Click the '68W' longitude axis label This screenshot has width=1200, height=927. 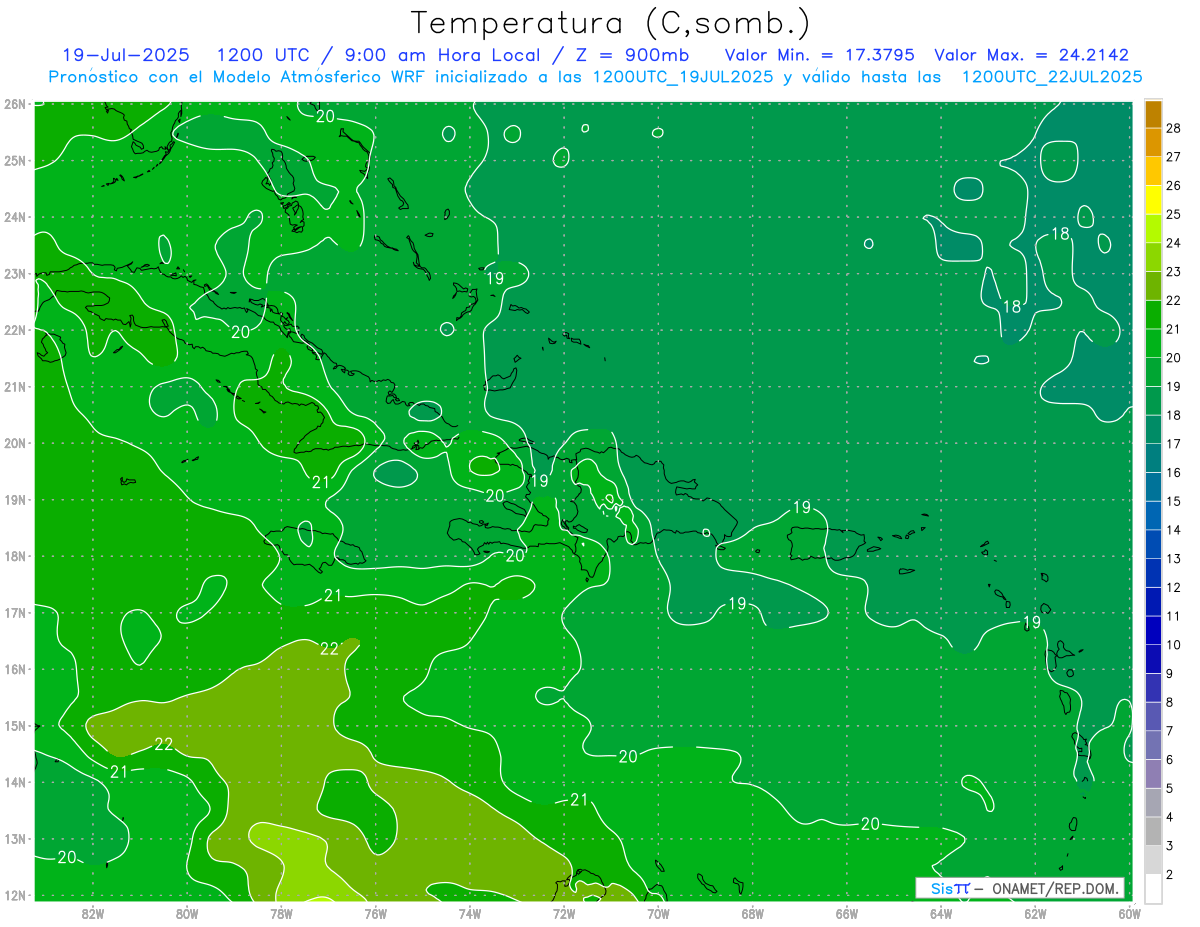[753, 913]
